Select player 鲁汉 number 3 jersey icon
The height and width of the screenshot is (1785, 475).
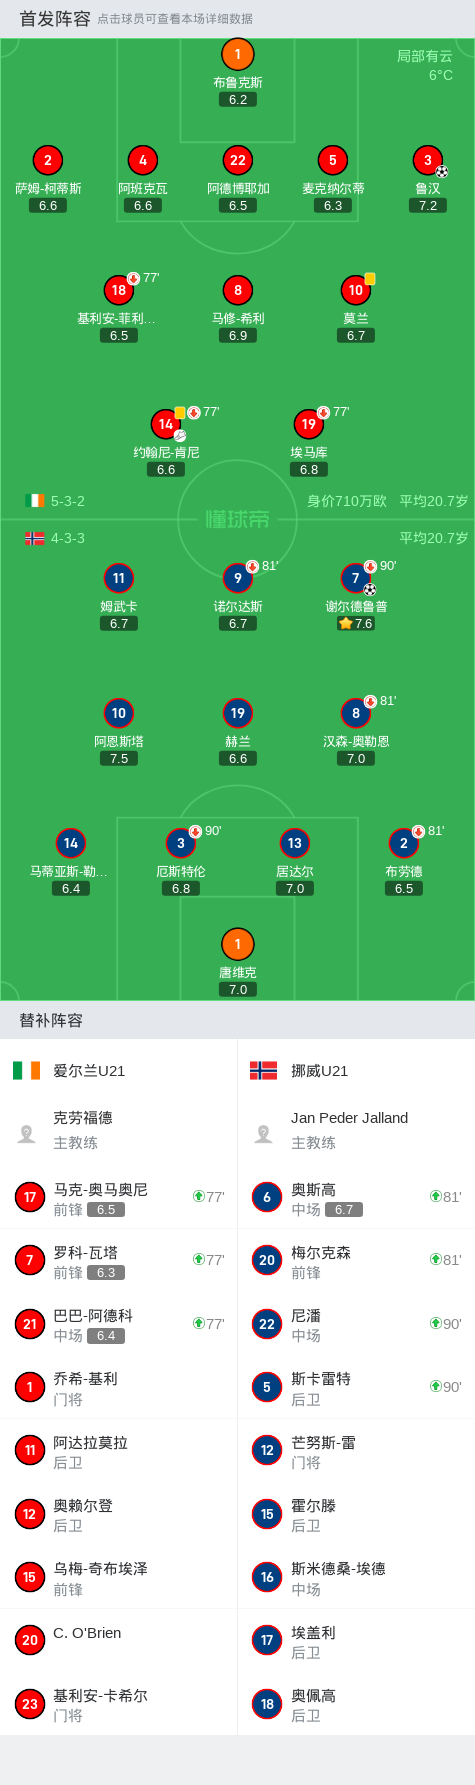(x=428, y=160)
